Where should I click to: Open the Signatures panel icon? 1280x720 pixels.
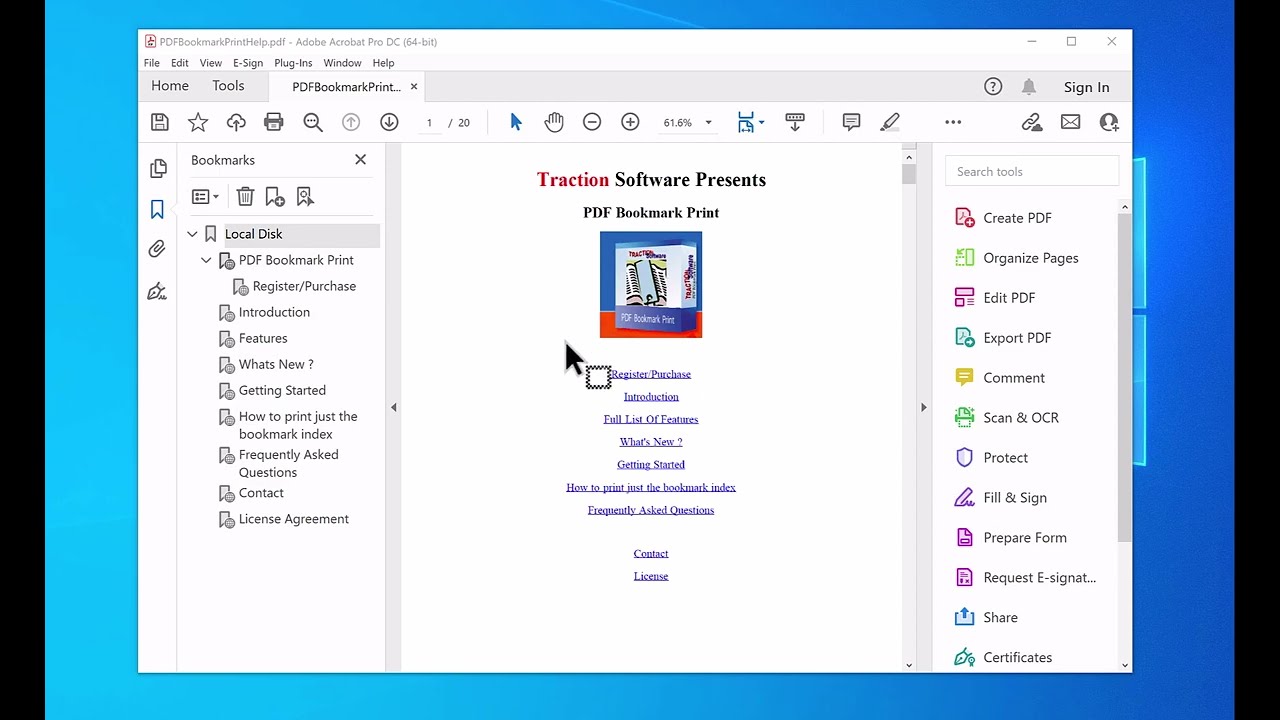coord(157,292)
